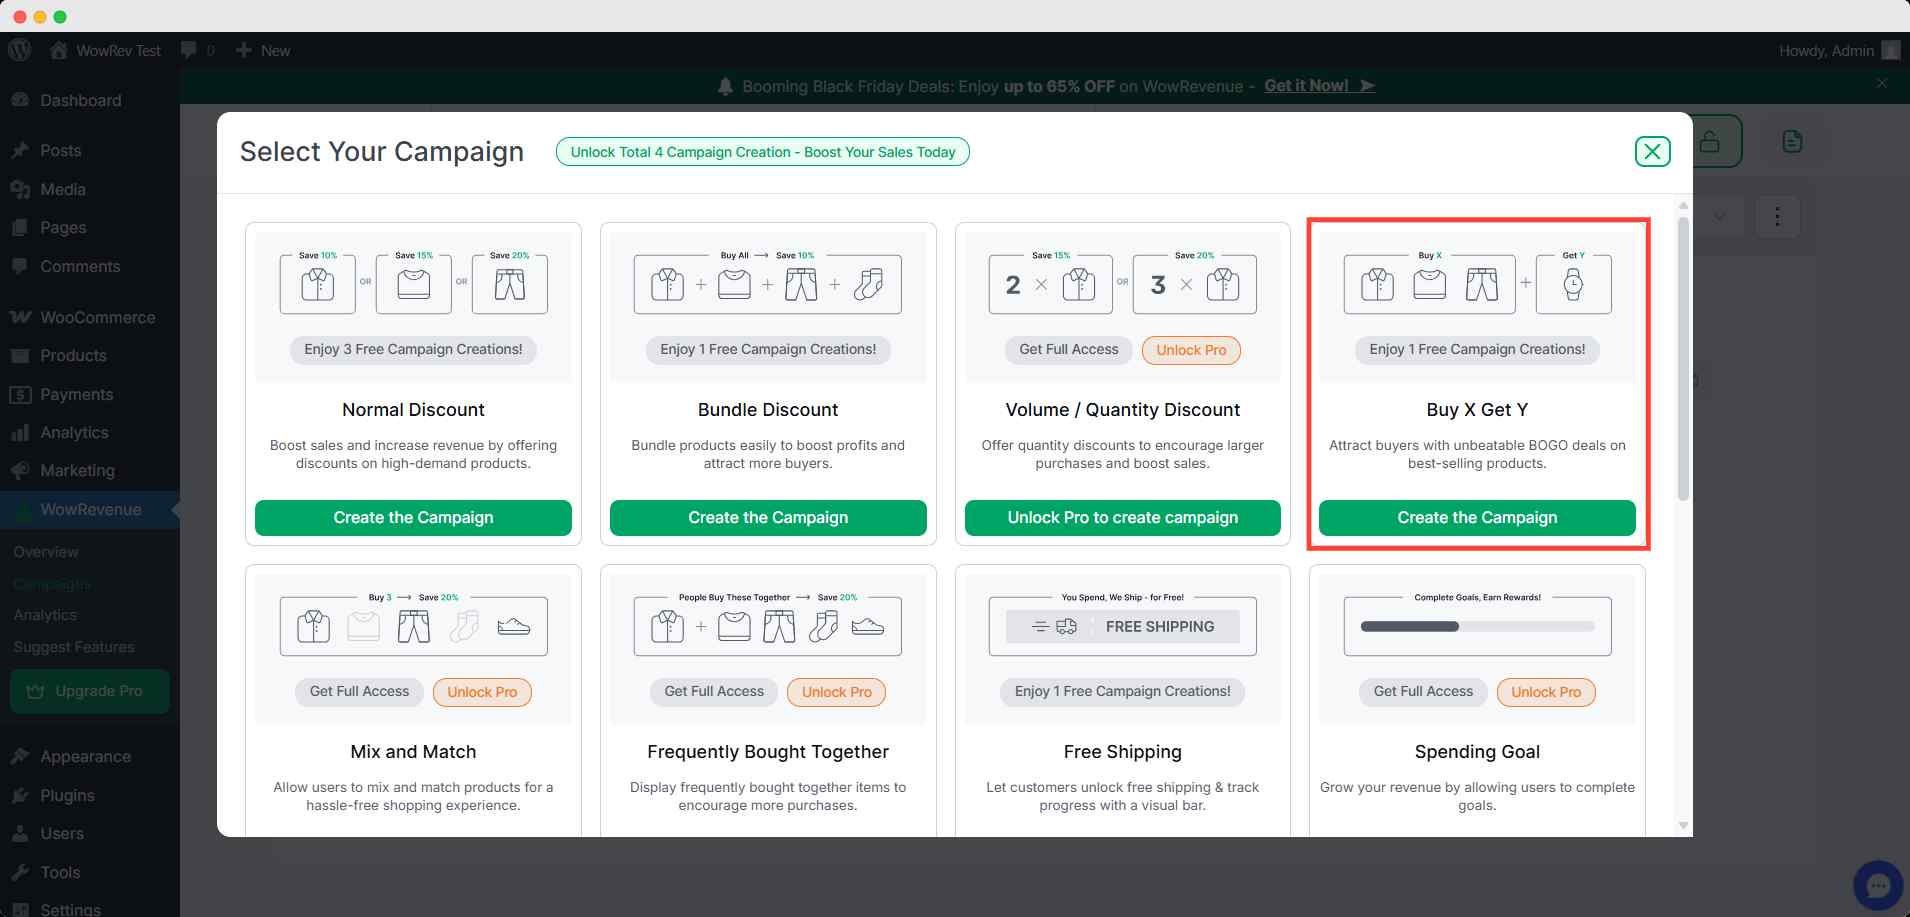Click the modal's vertical scrollbar

point(1683,360)
